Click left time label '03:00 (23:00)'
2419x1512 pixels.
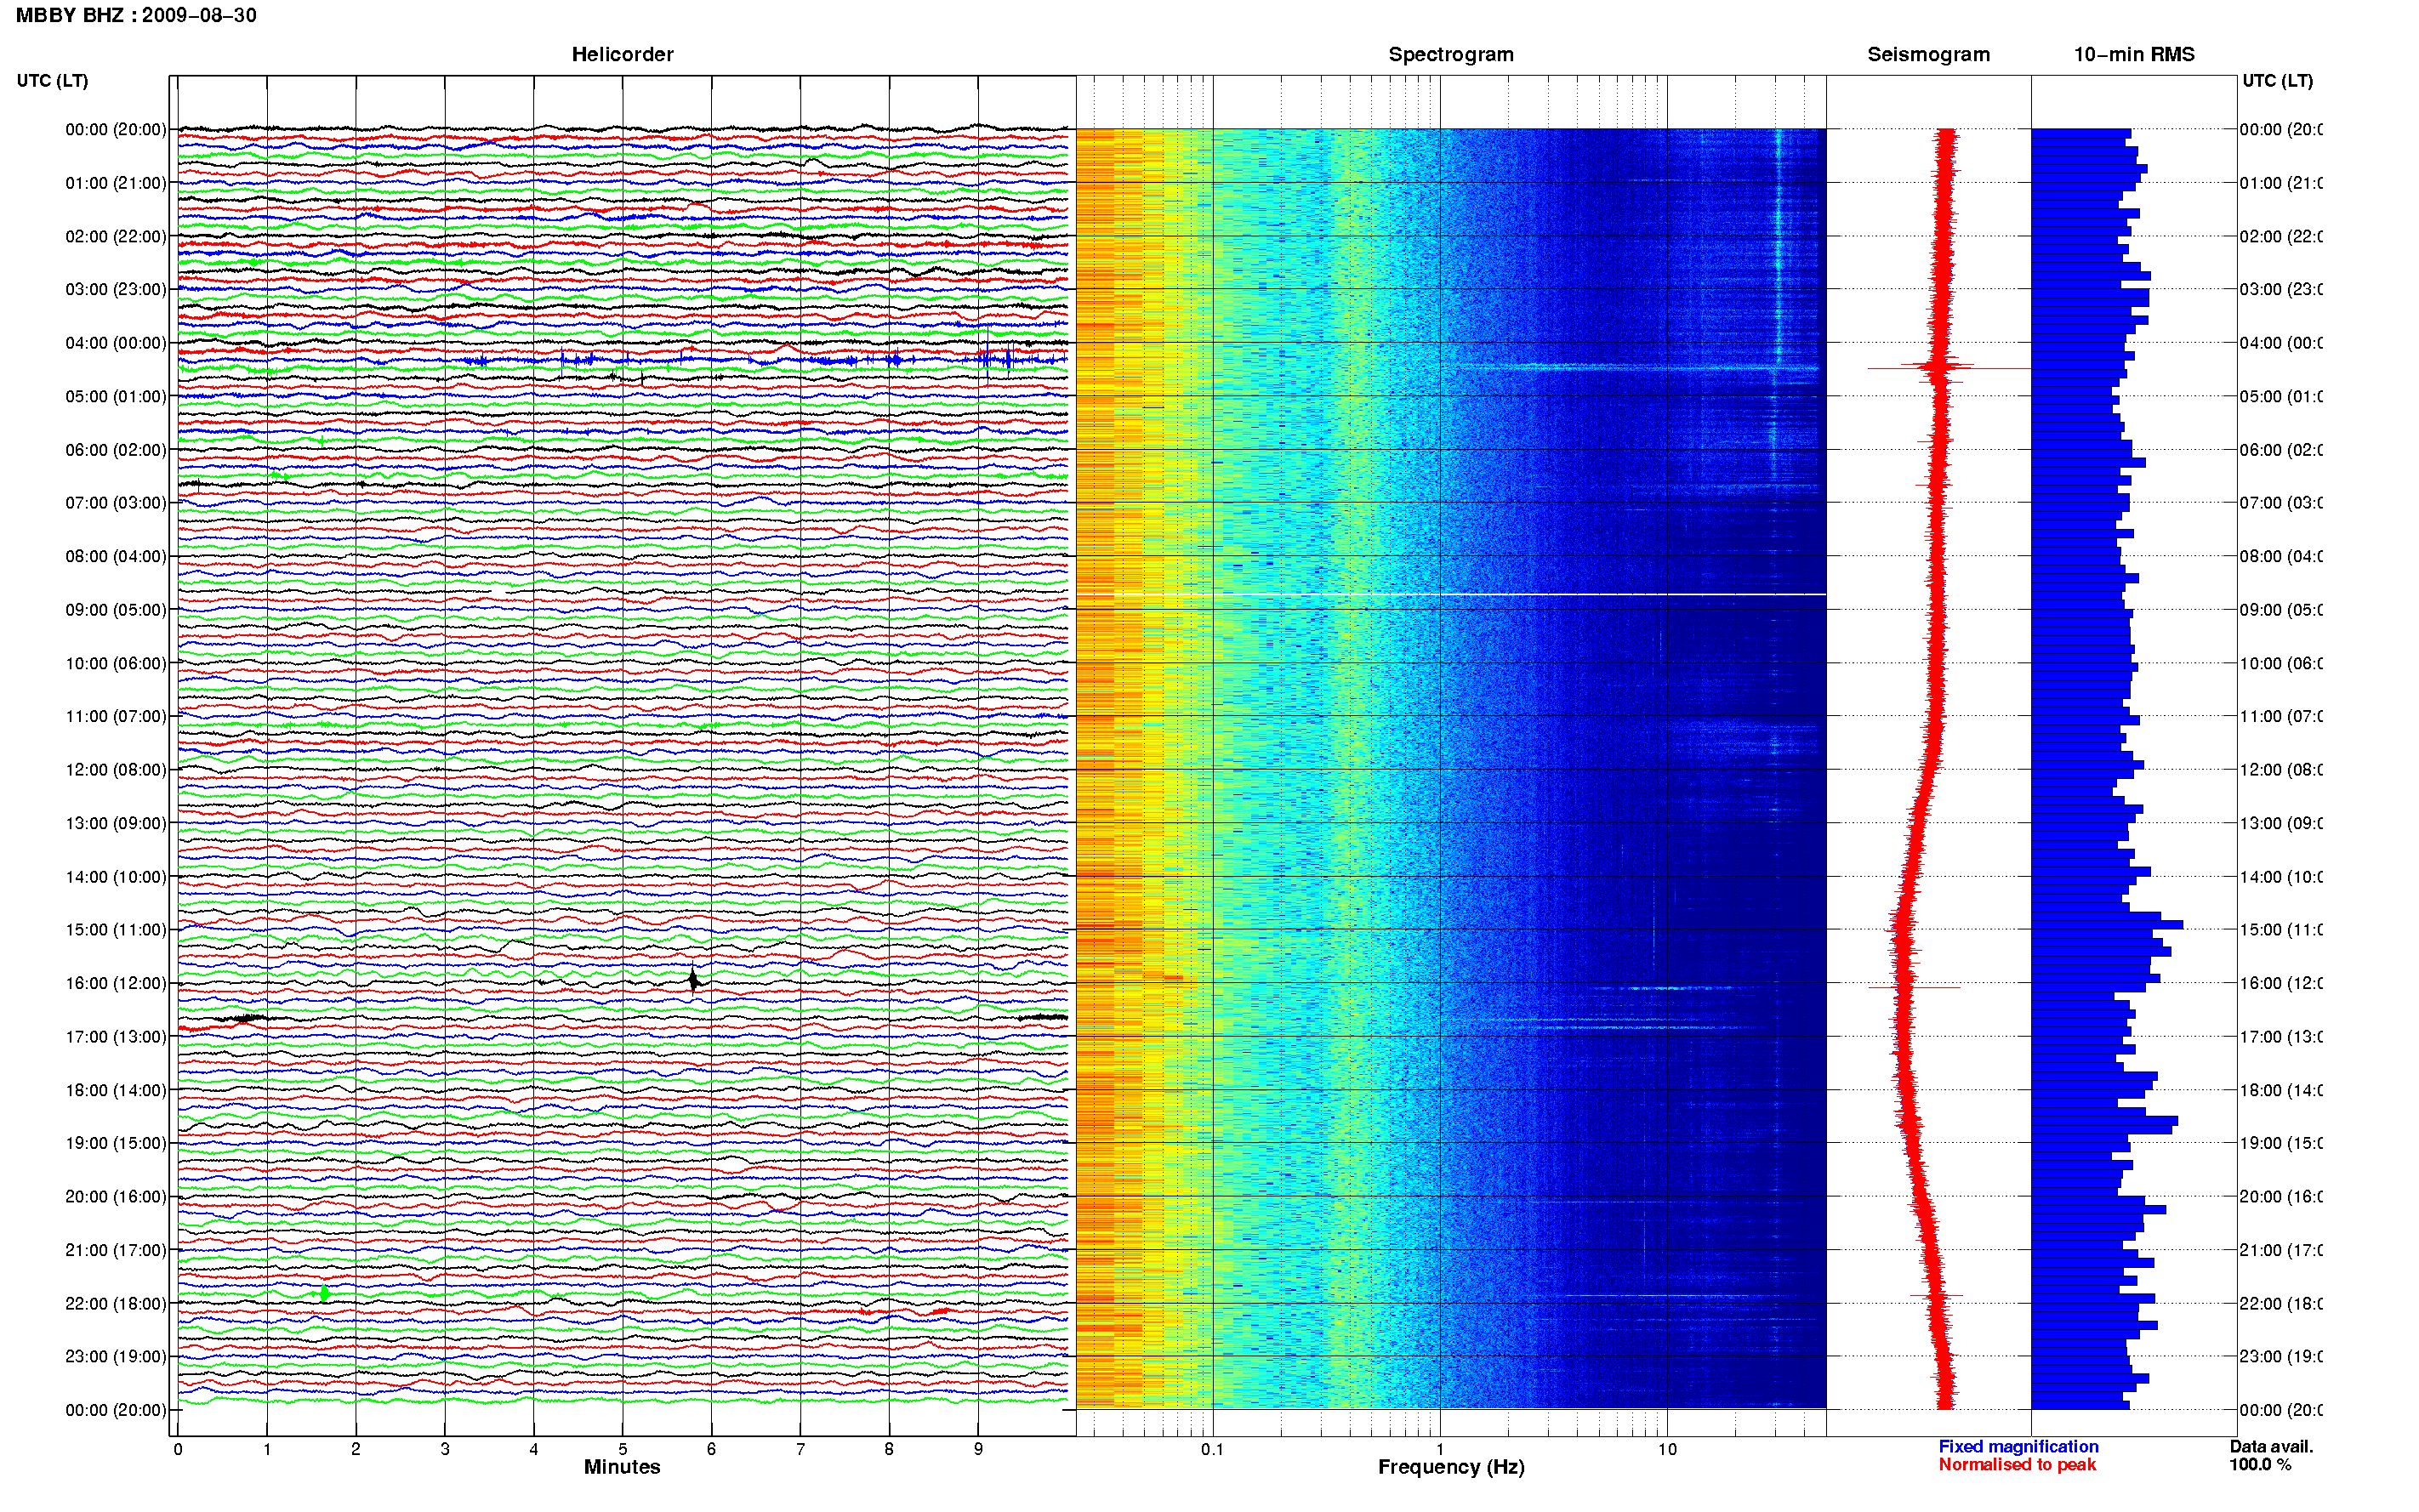pyautogui.click(x=115, y=289)
